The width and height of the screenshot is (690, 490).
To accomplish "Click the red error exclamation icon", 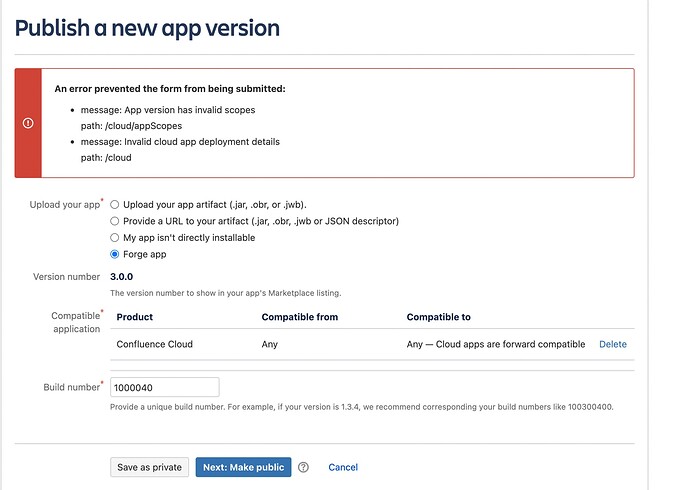I will click(28, 123).
